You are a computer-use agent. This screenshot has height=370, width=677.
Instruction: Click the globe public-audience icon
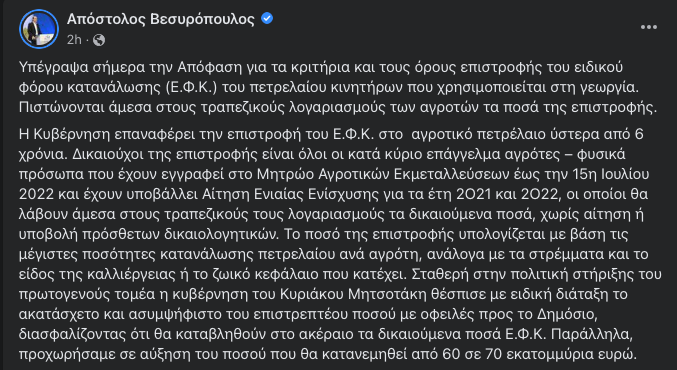99,40
